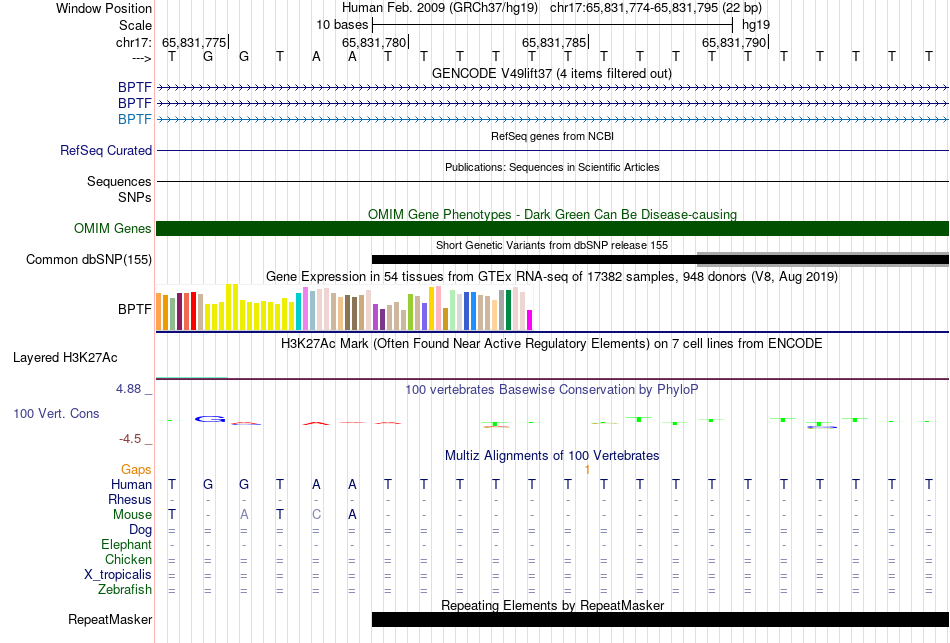Click the dark green OMIM Genes bar
The width and height of the screenshot is (950, 643).
tap(552, 228)
